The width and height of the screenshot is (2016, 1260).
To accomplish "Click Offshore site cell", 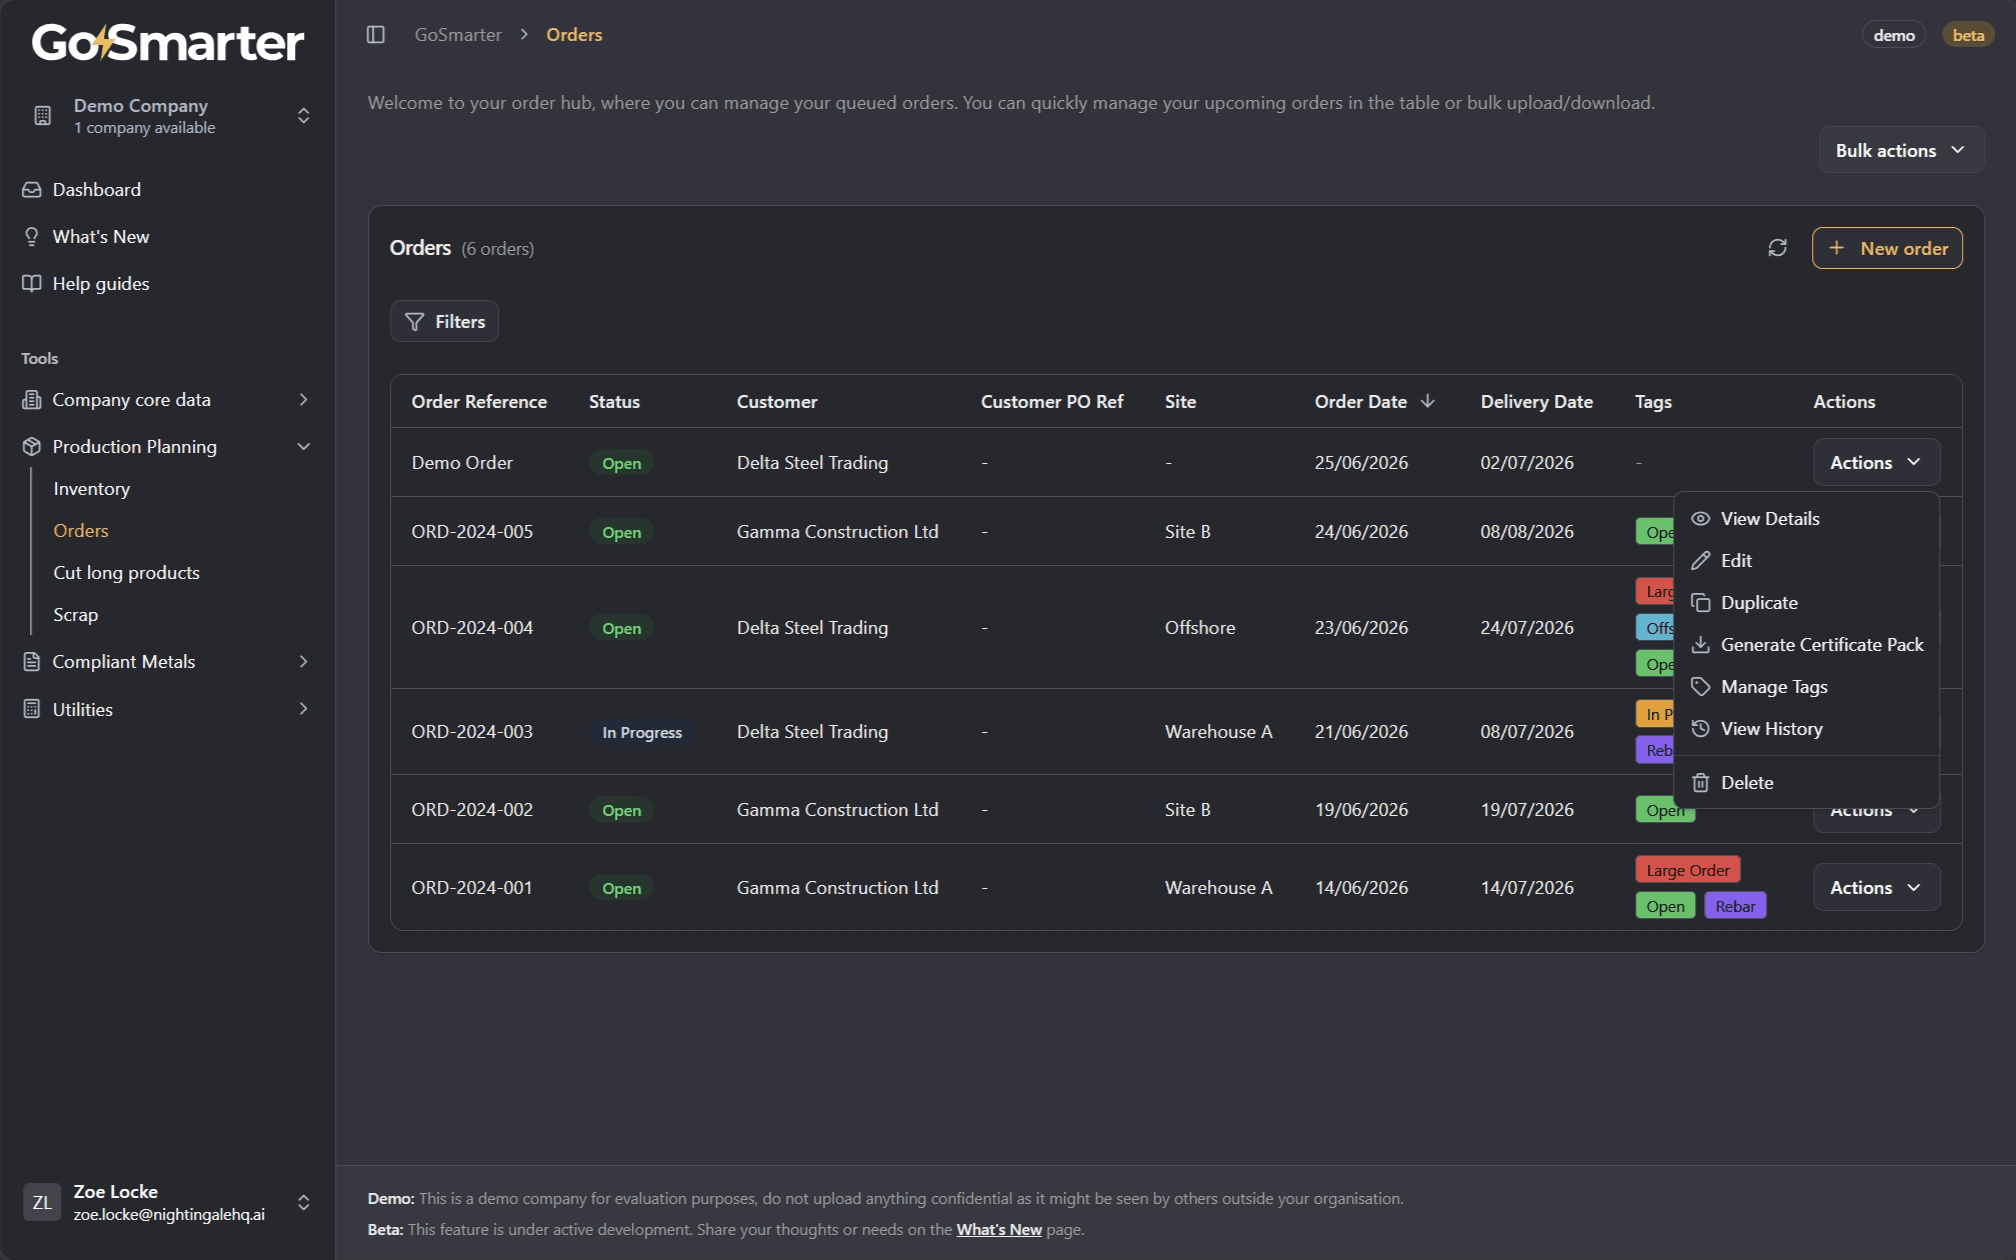I will click(x=1199, y=628).
